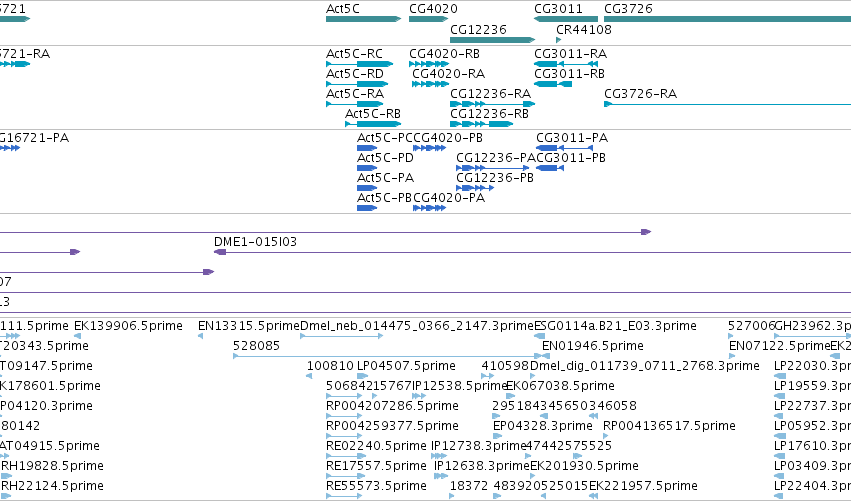Screen dimensions: 851x501
Task: Select the Act5C gene feature label
Action: [342, 9]
